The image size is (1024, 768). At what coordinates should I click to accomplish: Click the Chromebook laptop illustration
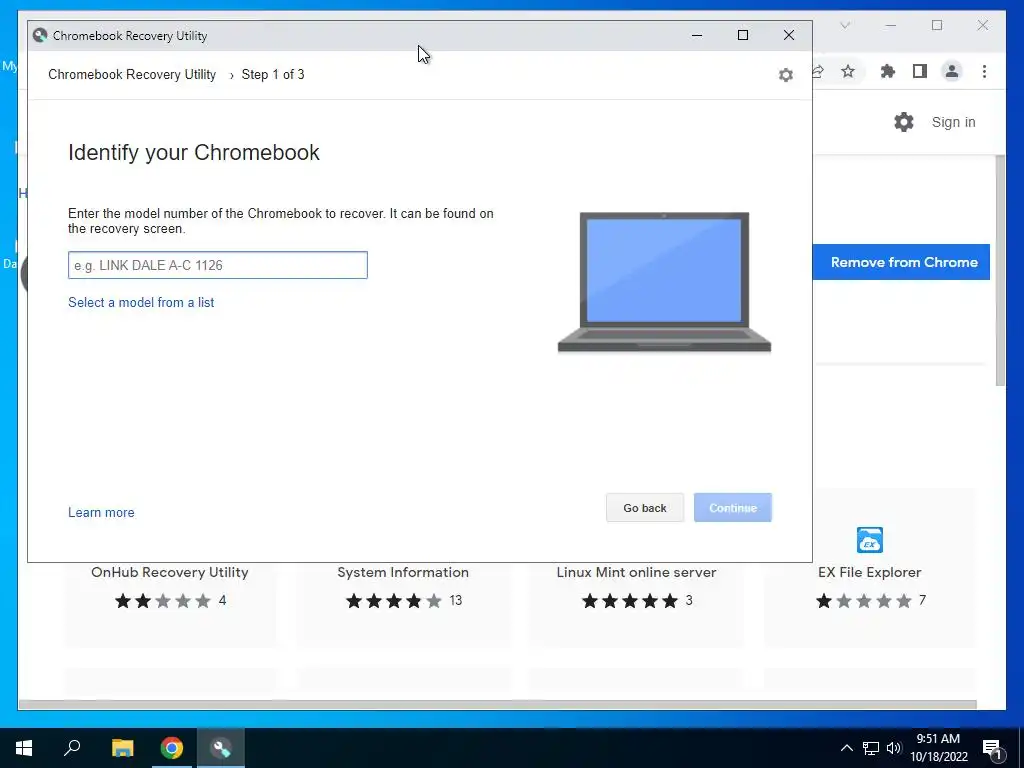coord(664,282)
